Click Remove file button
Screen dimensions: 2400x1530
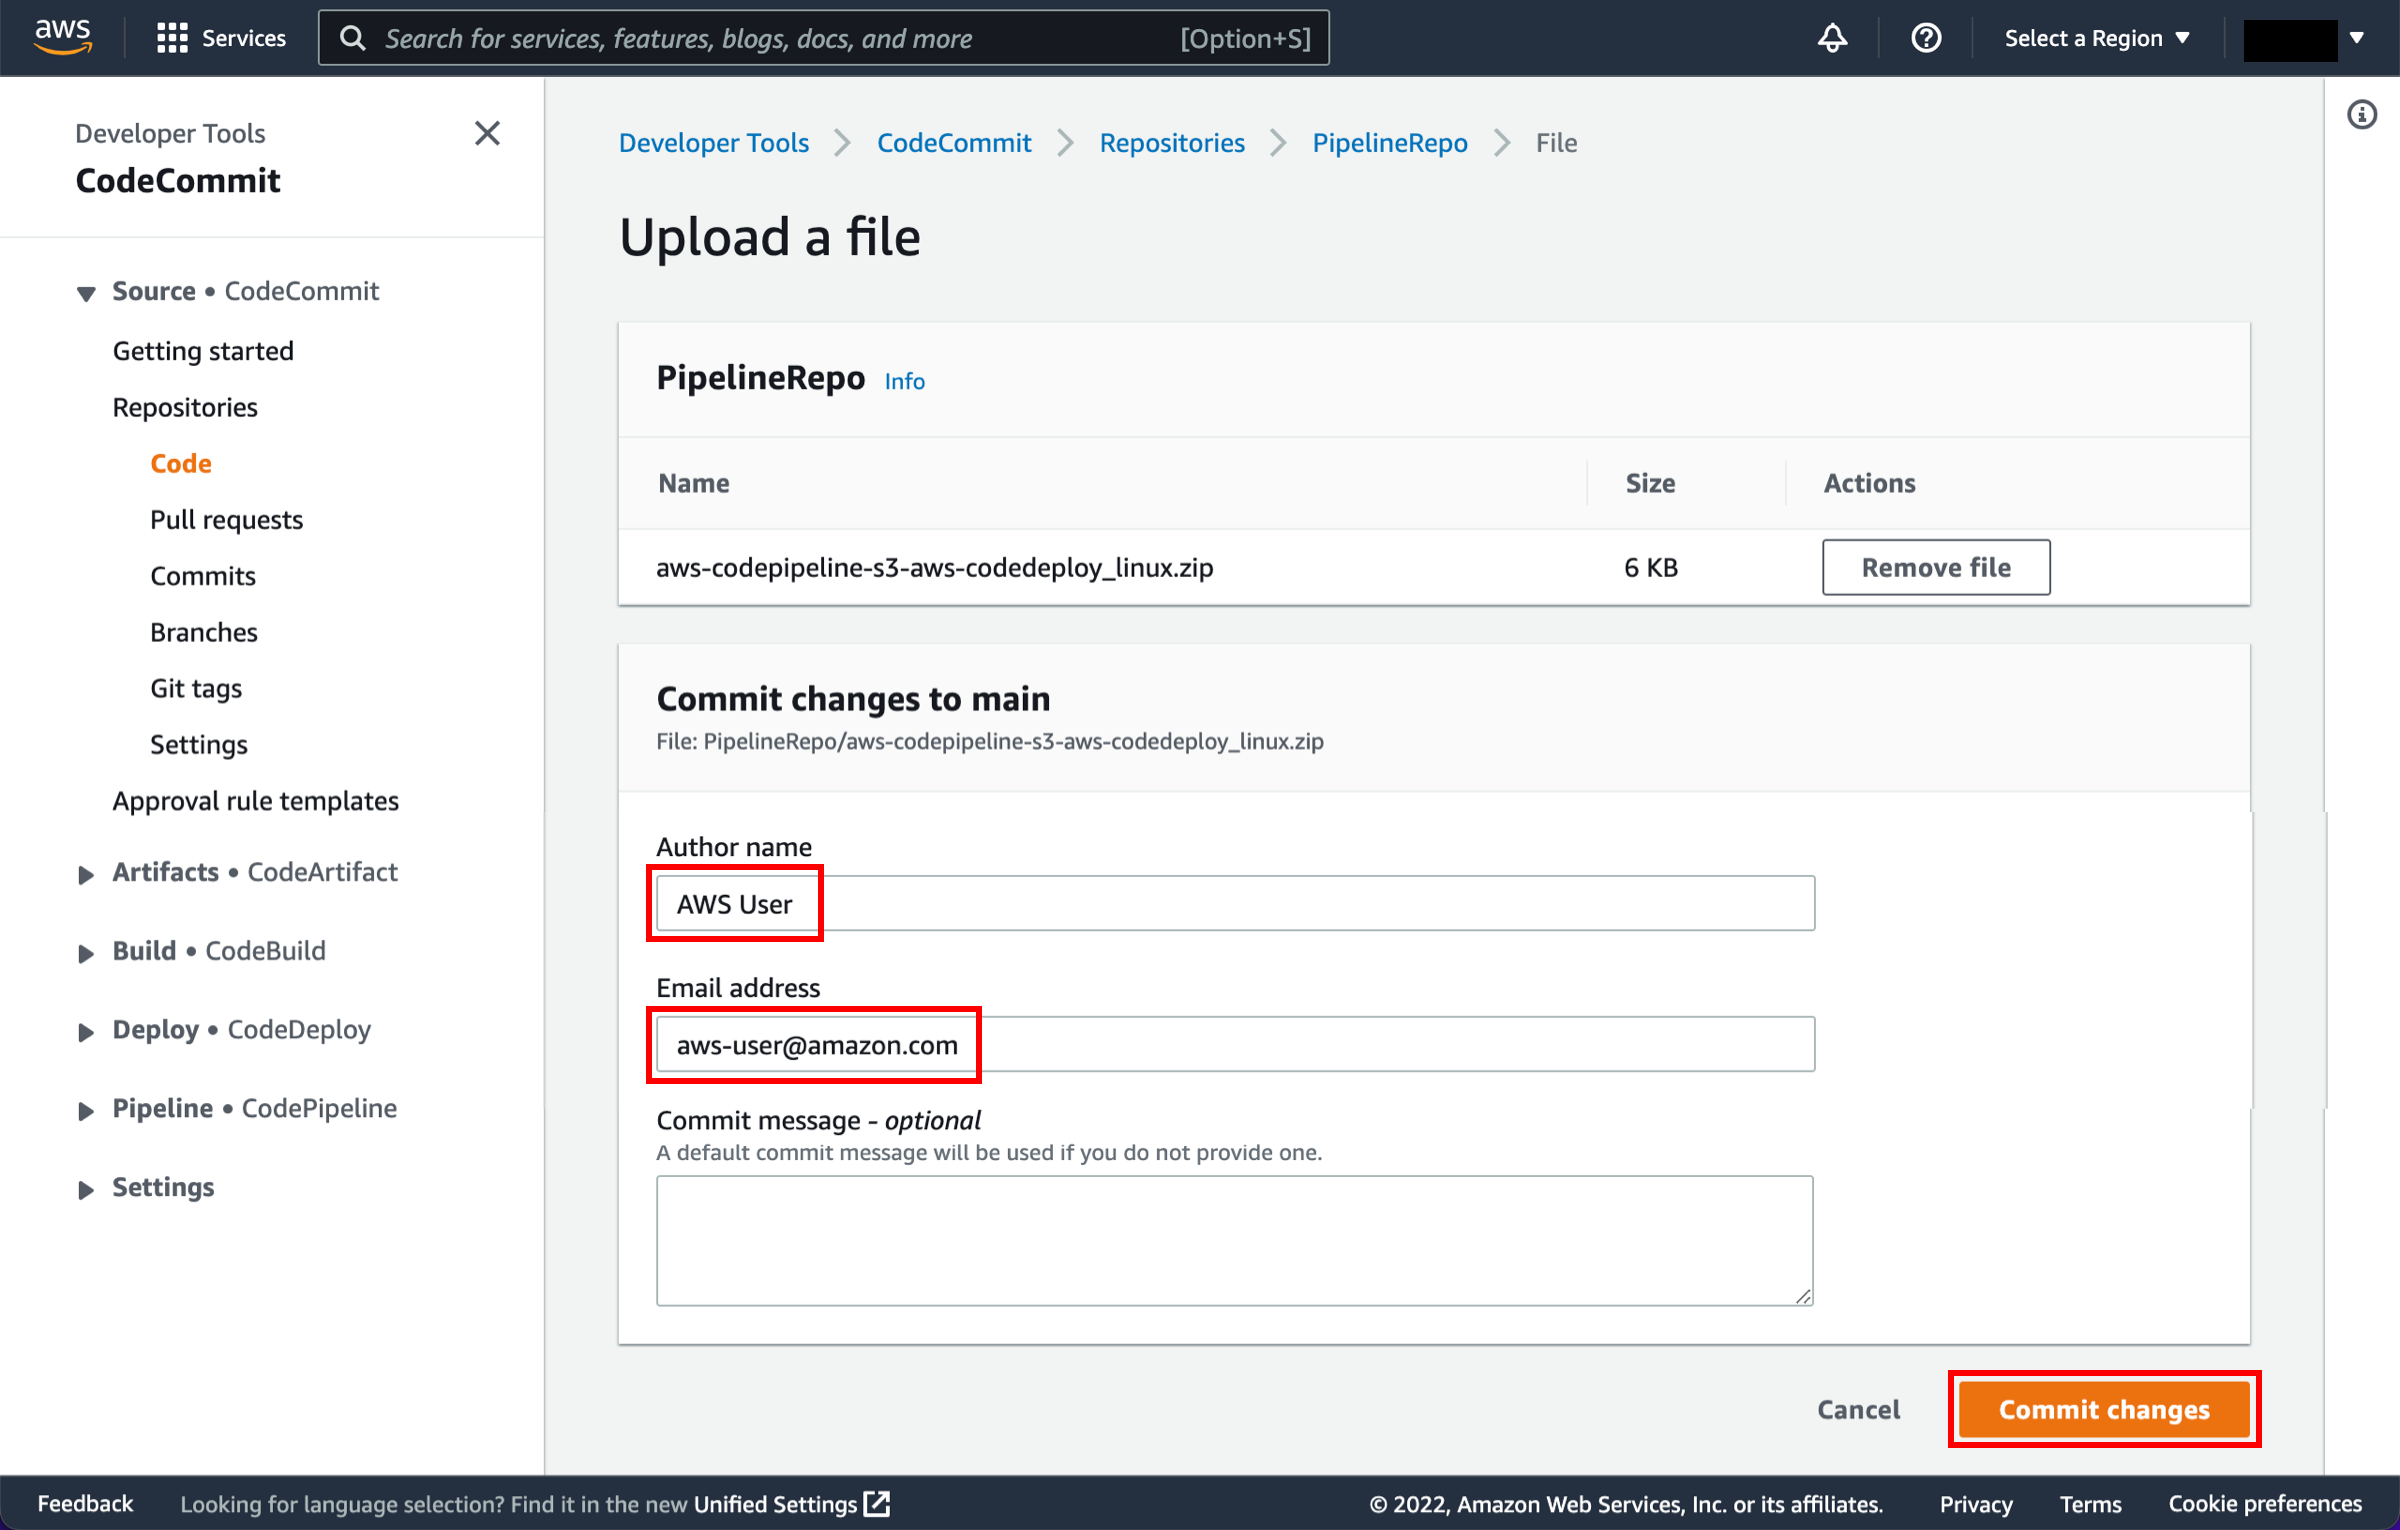(x=1936, y=567)
